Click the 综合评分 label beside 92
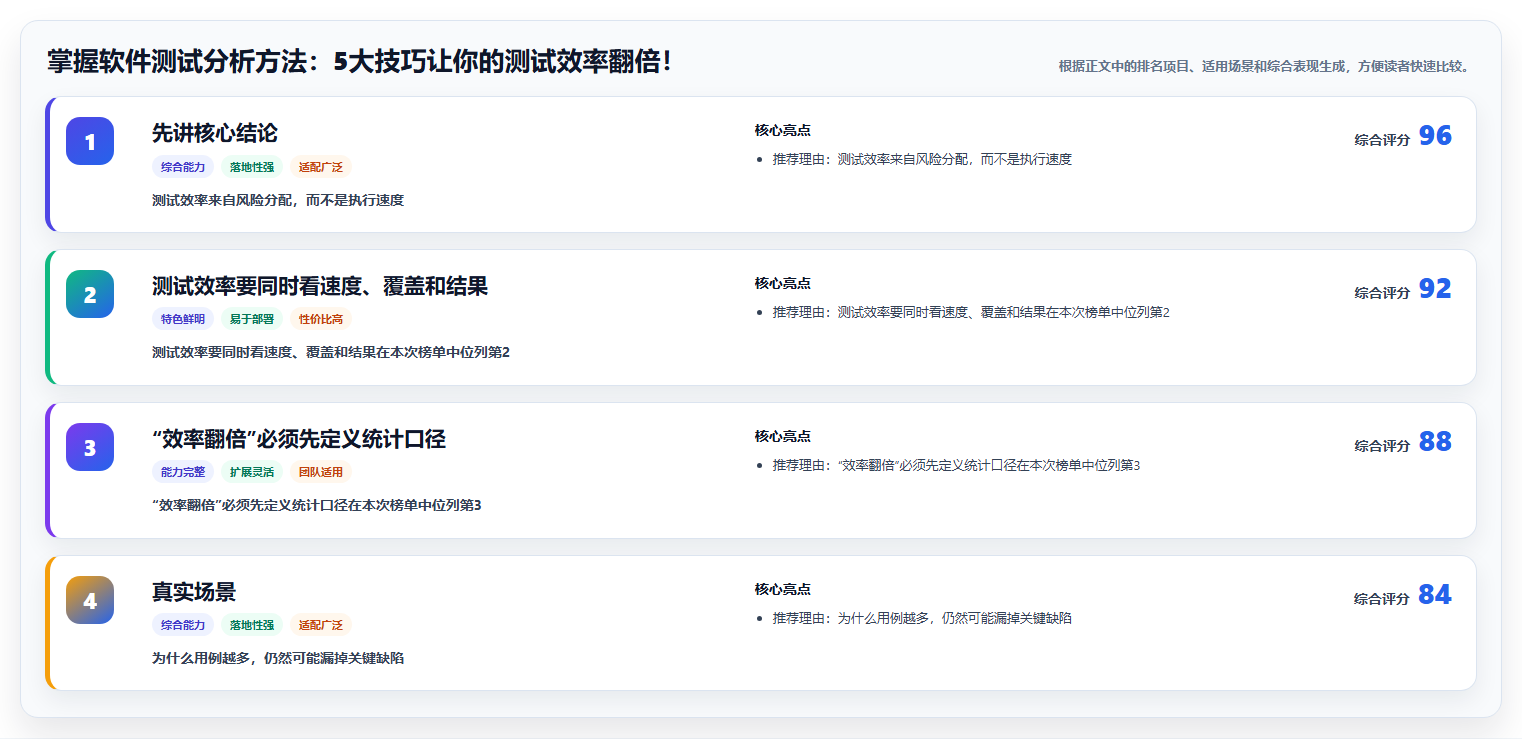Image resolution: width=1522 pixels, height=739 pixels. 1382,293
